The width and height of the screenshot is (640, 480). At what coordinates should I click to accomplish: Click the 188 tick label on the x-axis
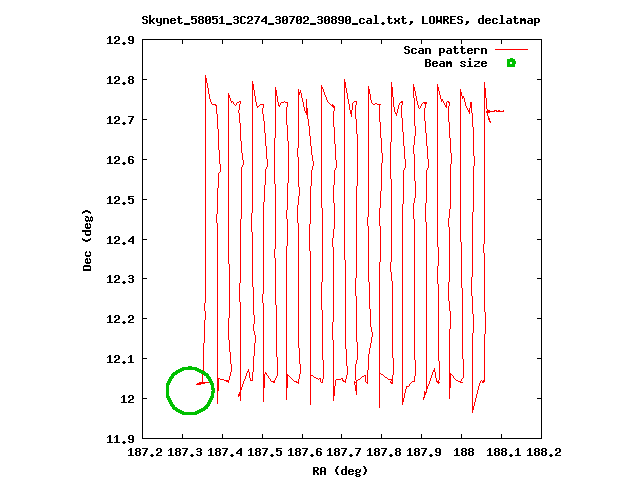tap(462, 453)
